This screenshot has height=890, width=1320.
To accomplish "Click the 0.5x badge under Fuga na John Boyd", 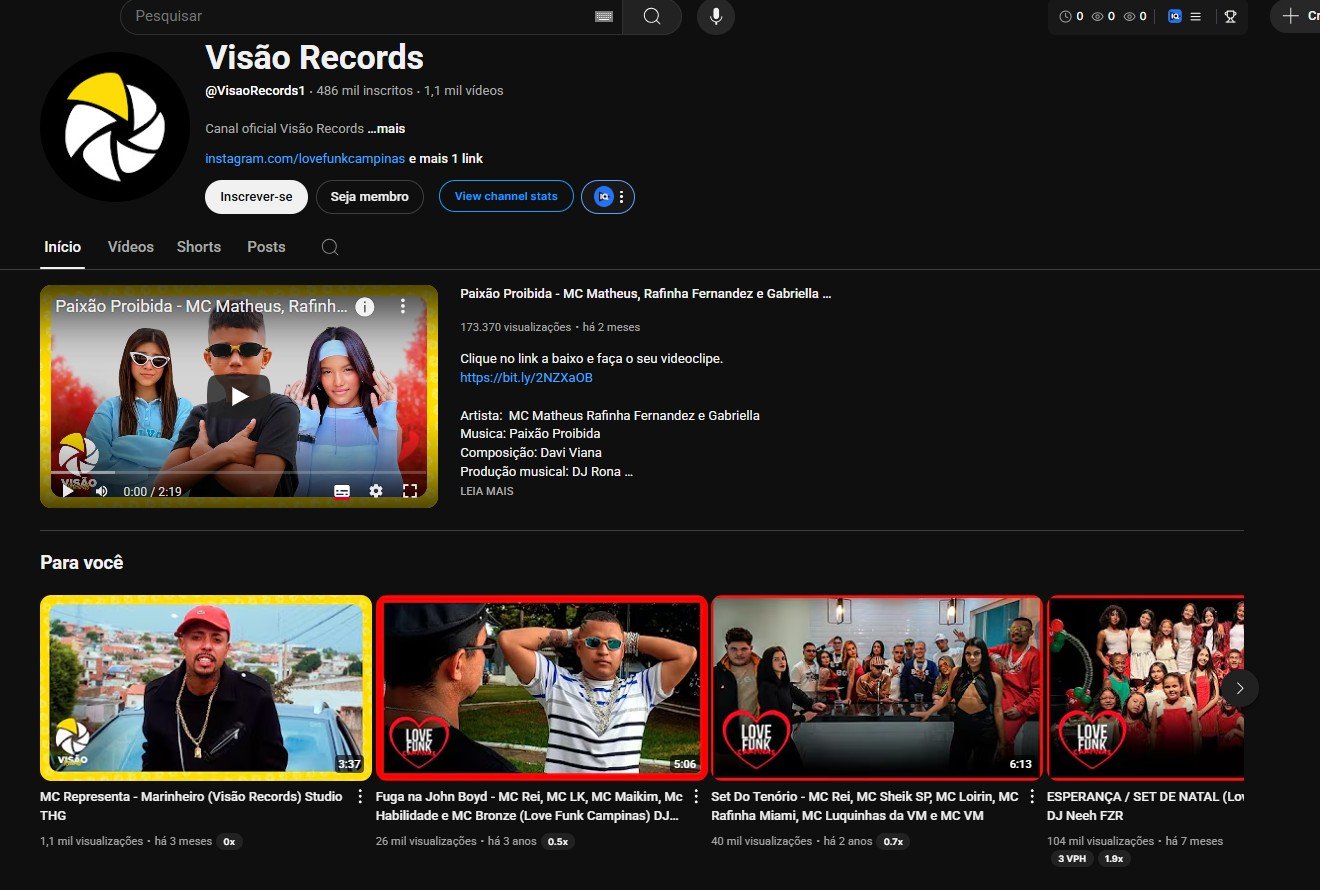I will point(558,842).
